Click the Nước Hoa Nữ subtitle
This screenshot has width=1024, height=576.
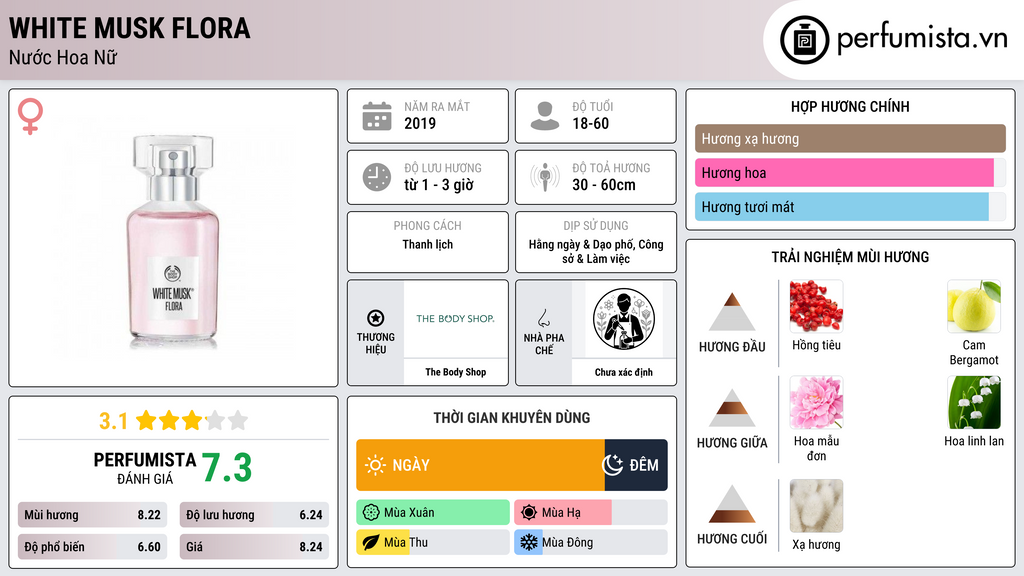point(63,57)
